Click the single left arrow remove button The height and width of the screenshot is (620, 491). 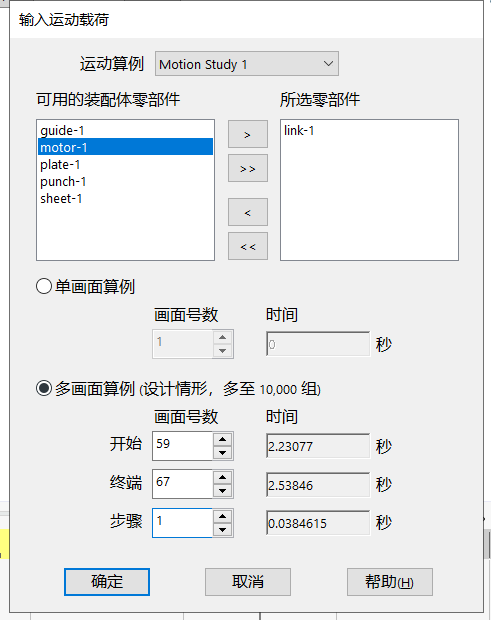(247, 212)
